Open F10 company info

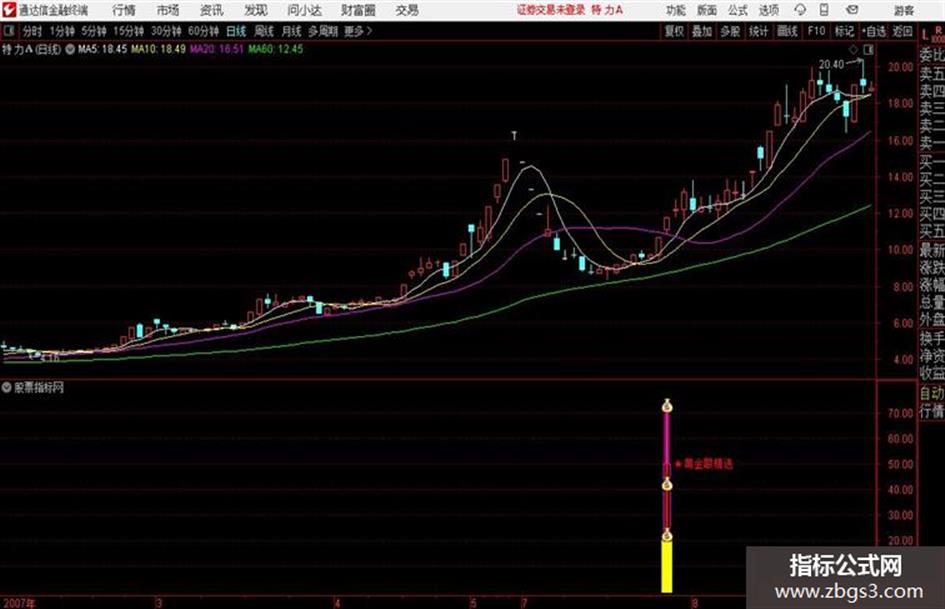817,31
